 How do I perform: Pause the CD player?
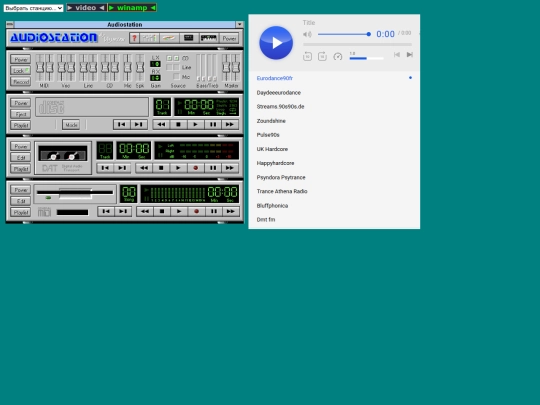click(x=213, y=124)
